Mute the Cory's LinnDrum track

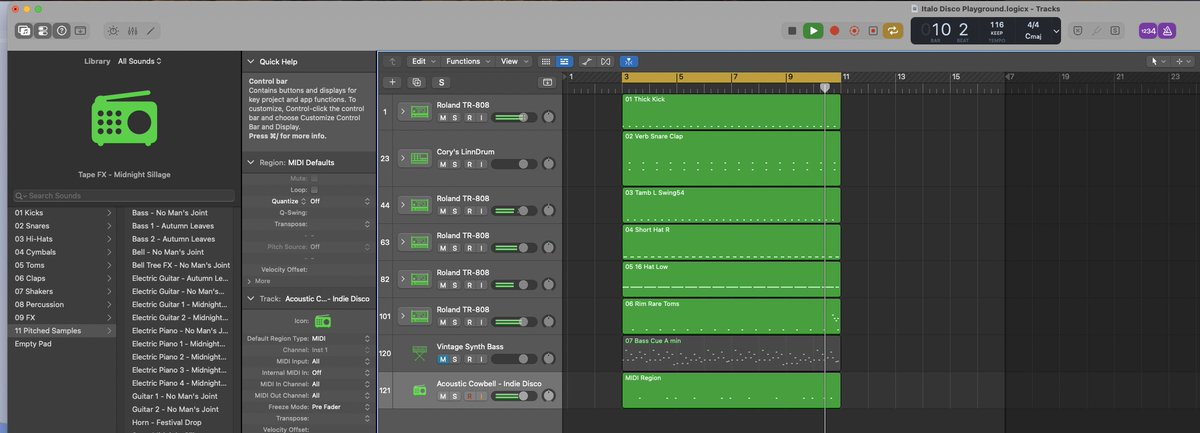(442, 165)
